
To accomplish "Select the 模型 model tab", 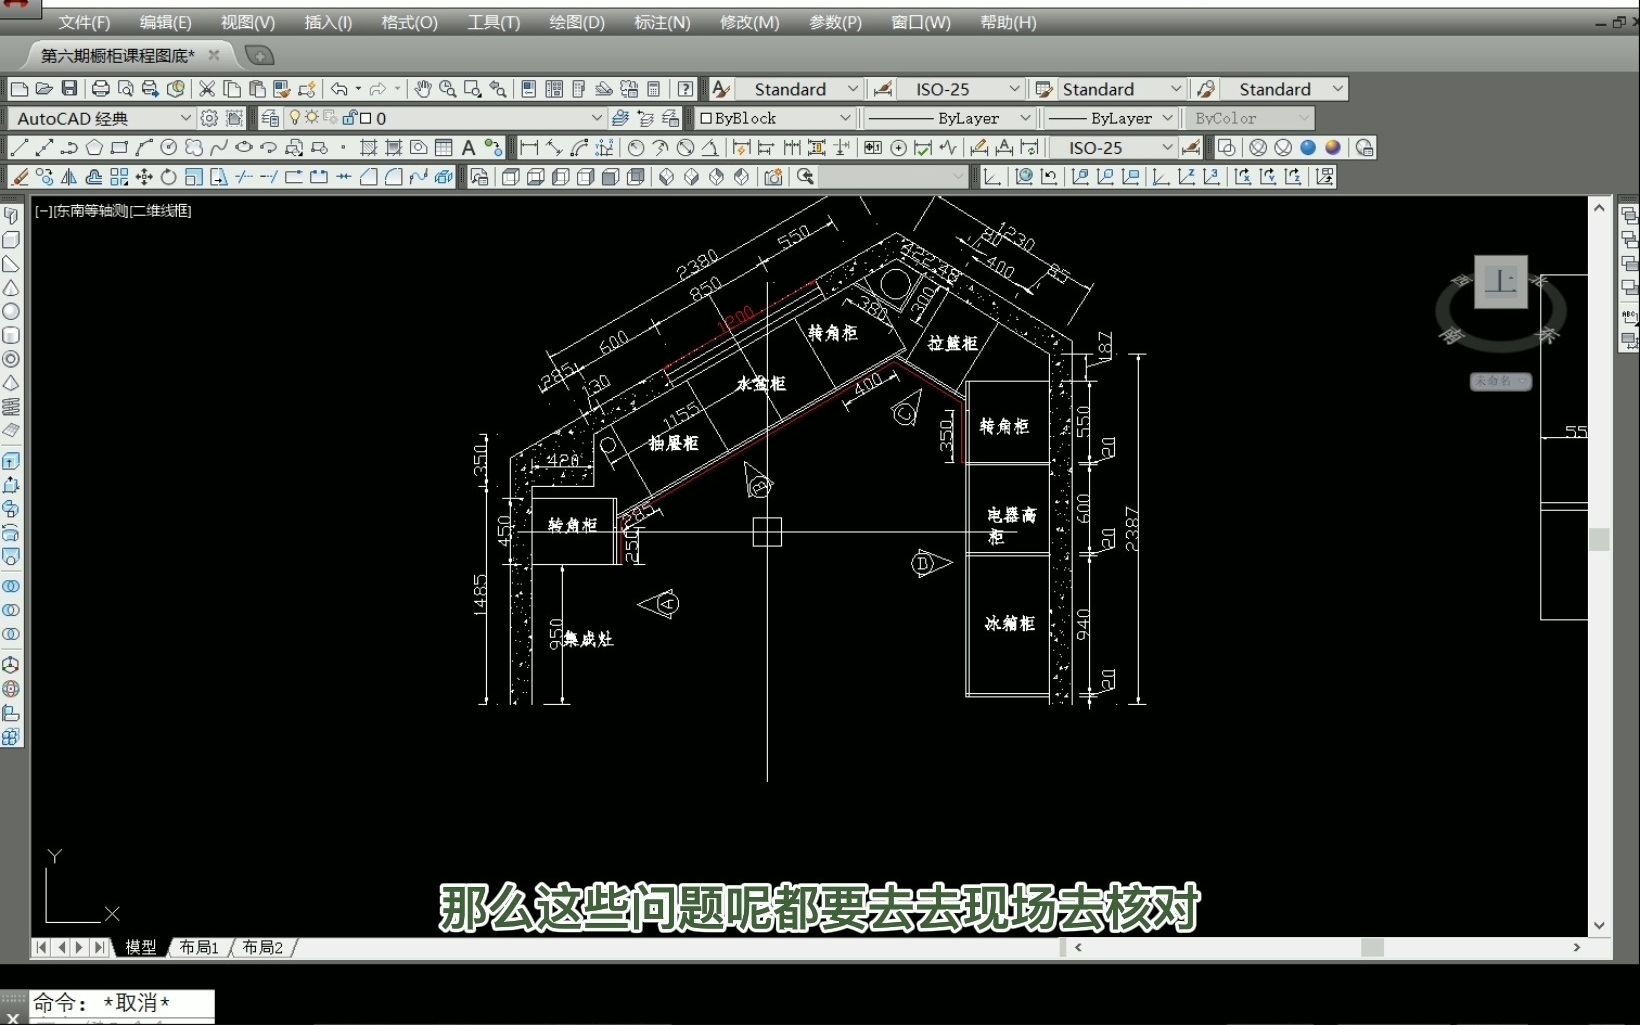I will coord(140,947).
